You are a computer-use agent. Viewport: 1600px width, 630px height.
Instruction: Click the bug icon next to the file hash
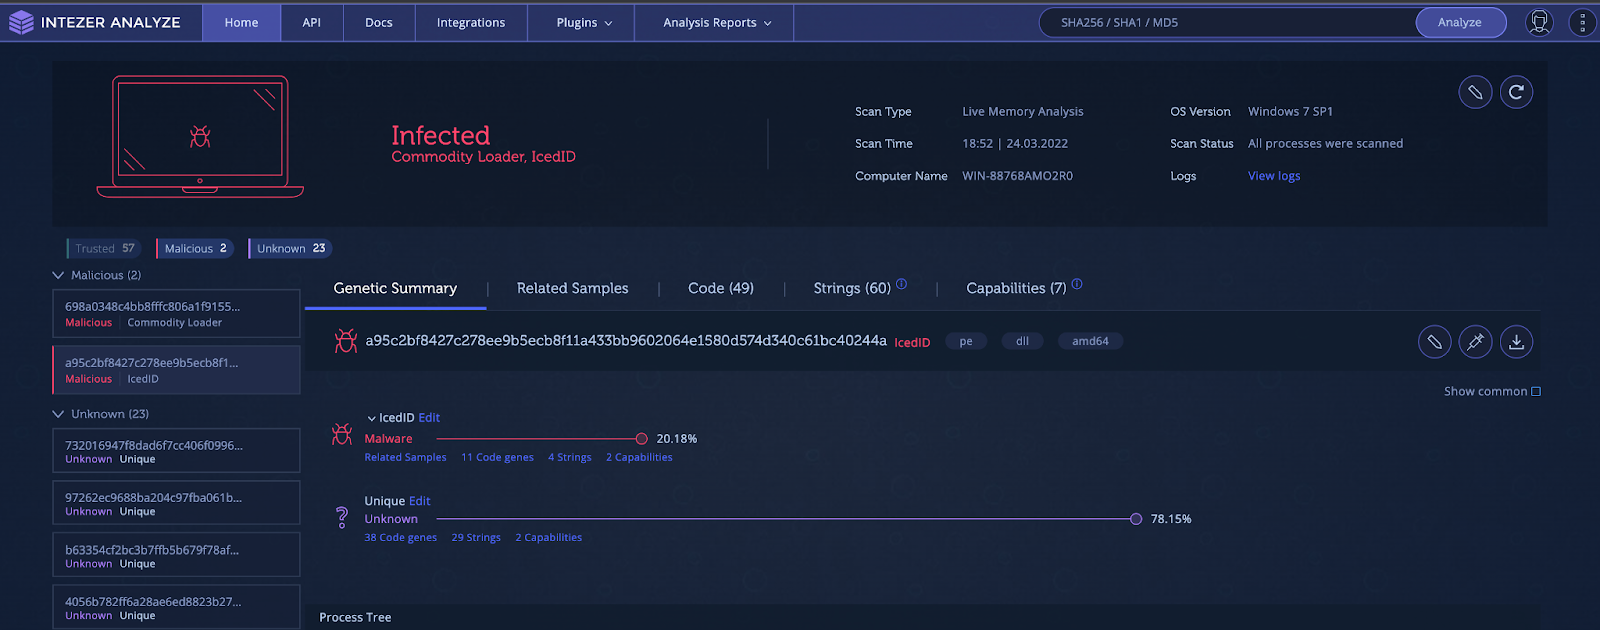pyautogui.click(x=346, y=341)
